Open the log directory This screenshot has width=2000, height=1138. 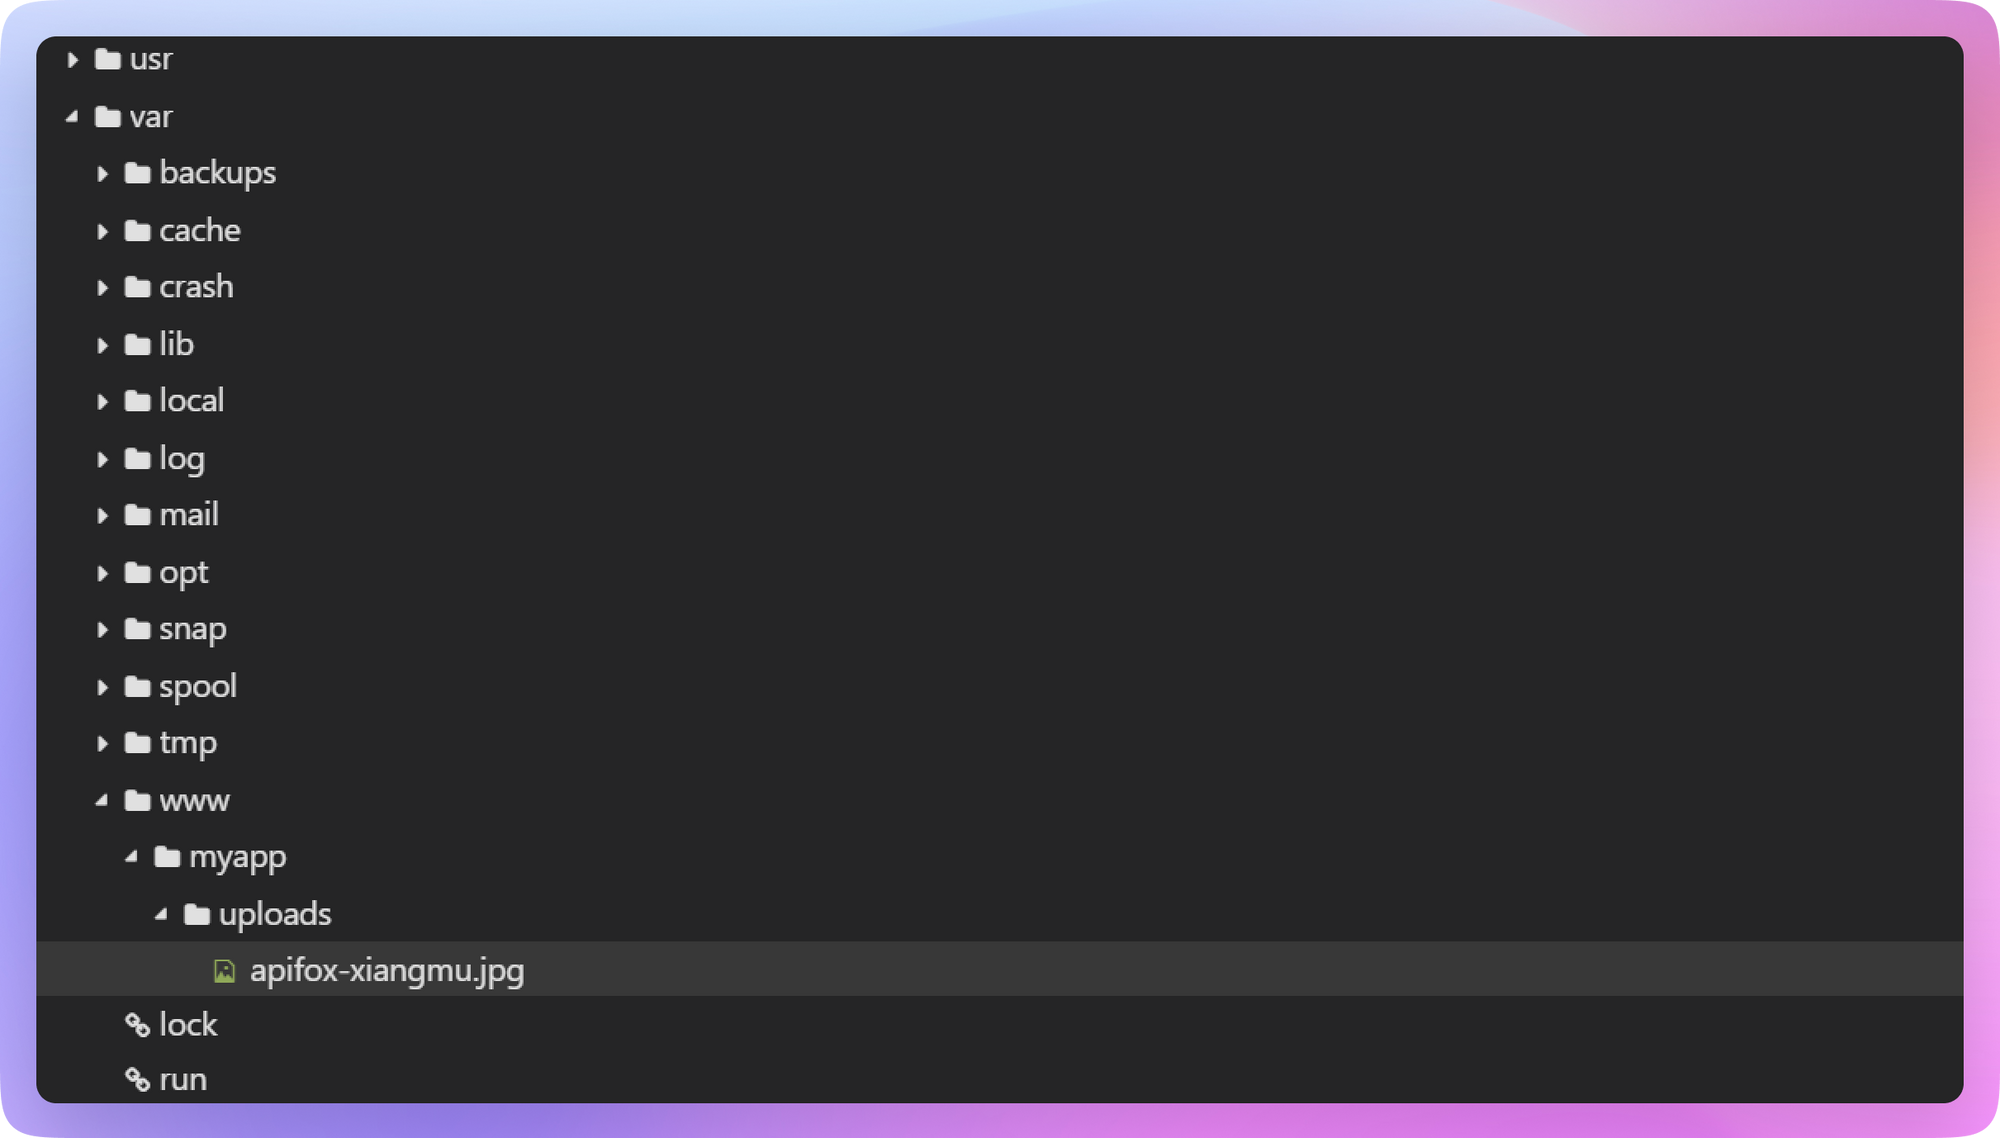(181, 458)
